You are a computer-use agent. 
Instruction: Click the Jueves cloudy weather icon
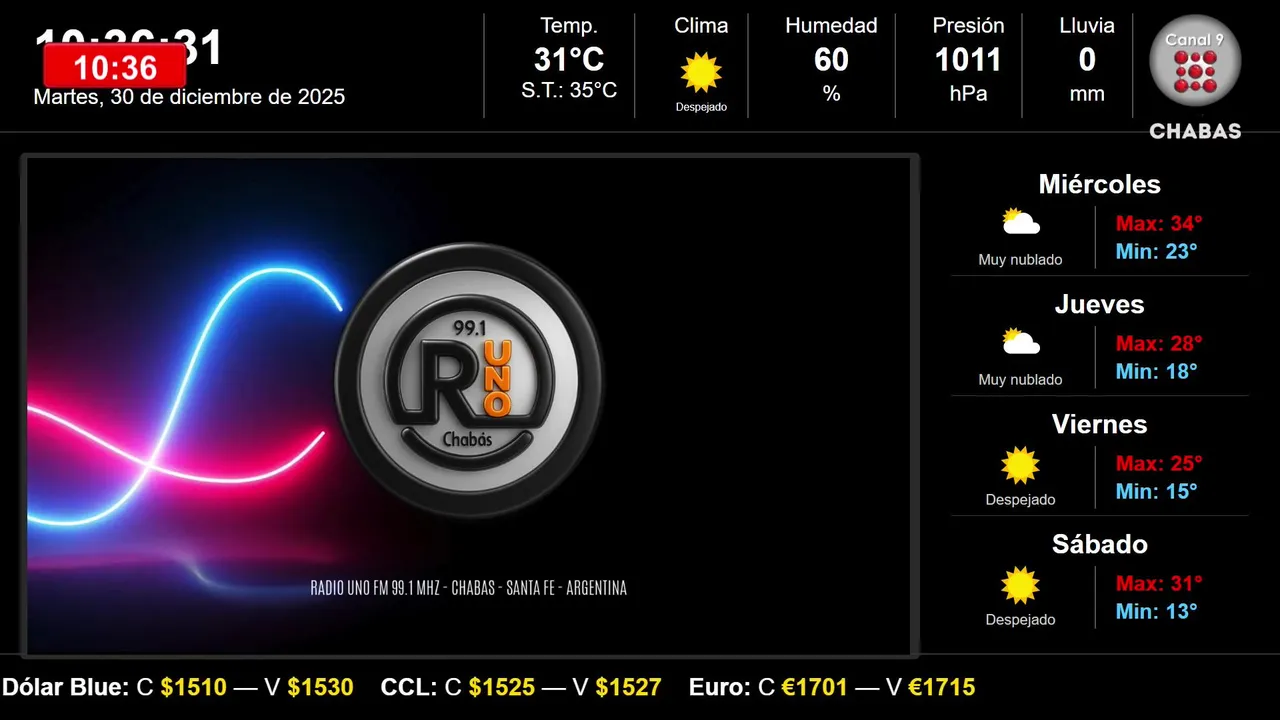tap(1021, 341)
